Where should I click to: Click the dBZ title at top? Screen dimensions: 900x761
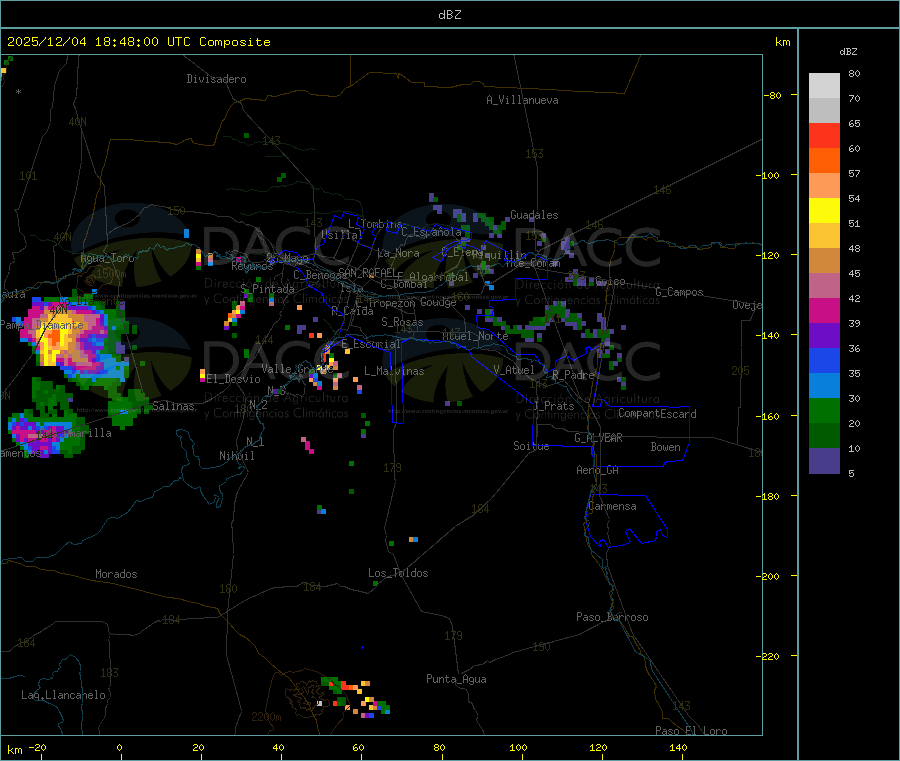[449, 15]
